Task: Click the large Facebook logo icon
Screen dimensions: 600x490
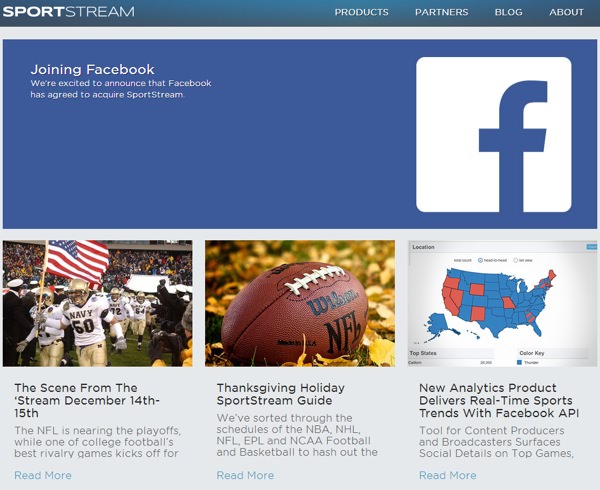Action: 494,135
